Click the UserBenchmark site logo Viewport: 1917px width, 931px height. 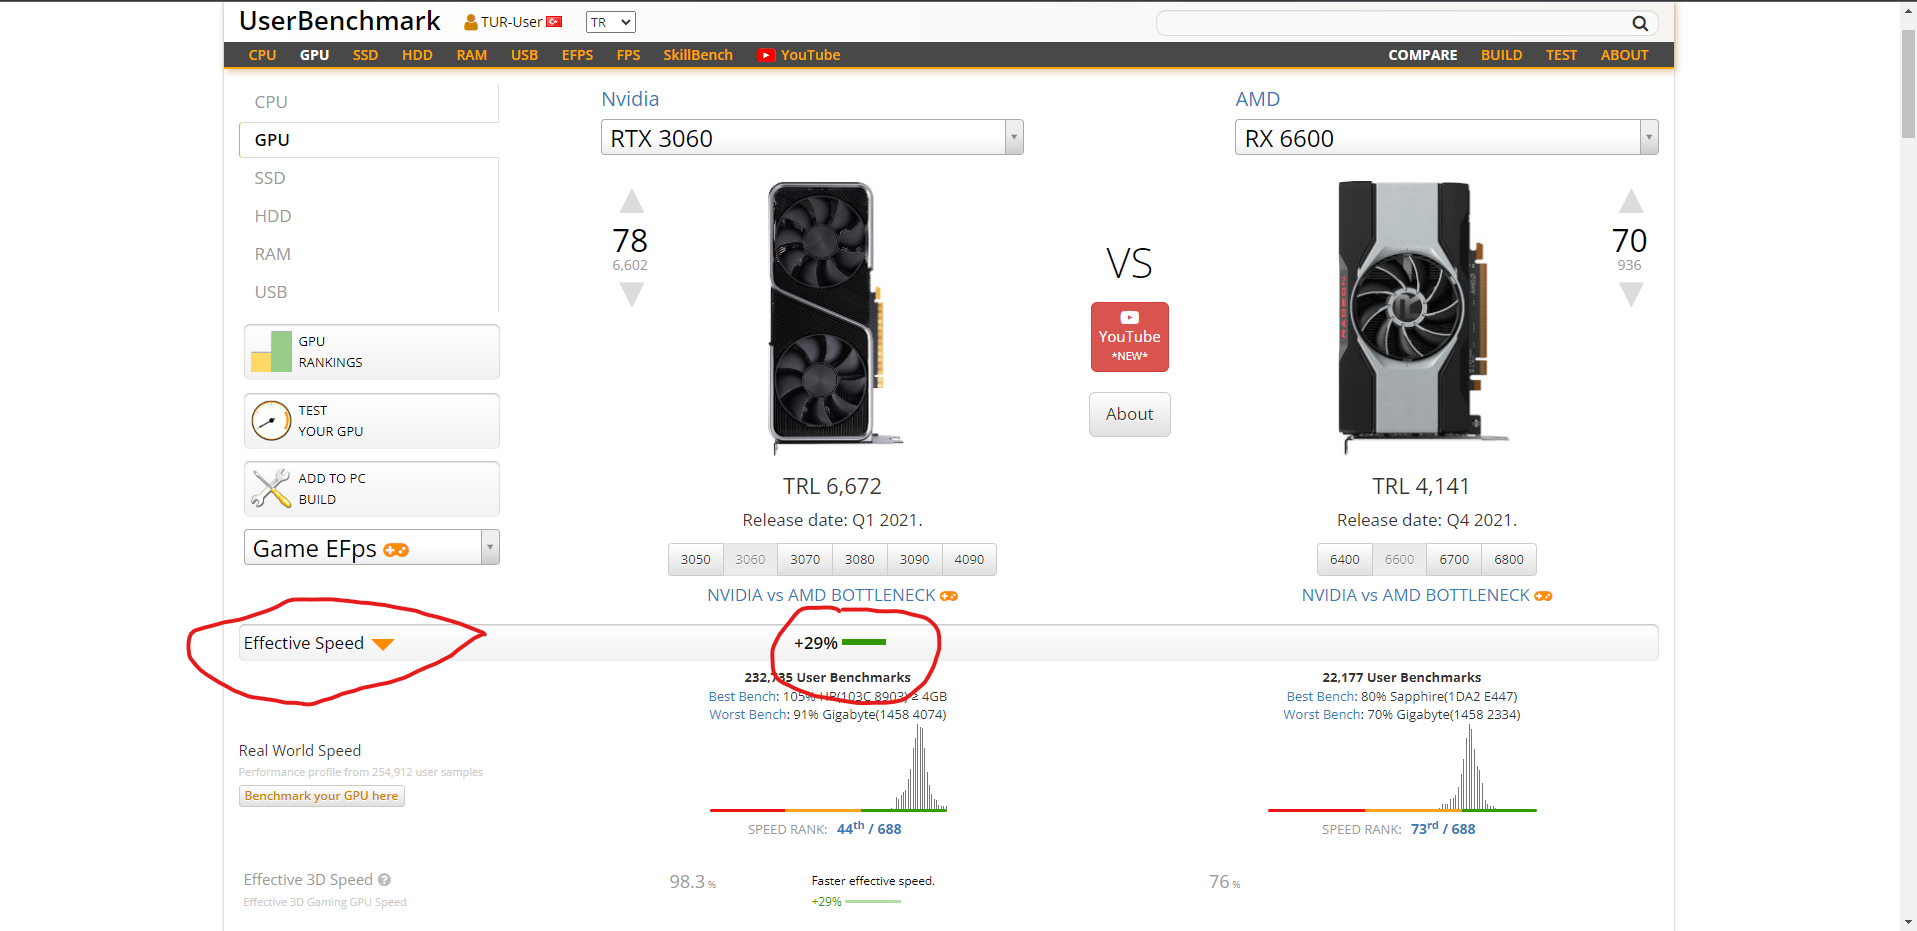click(340, 21)
